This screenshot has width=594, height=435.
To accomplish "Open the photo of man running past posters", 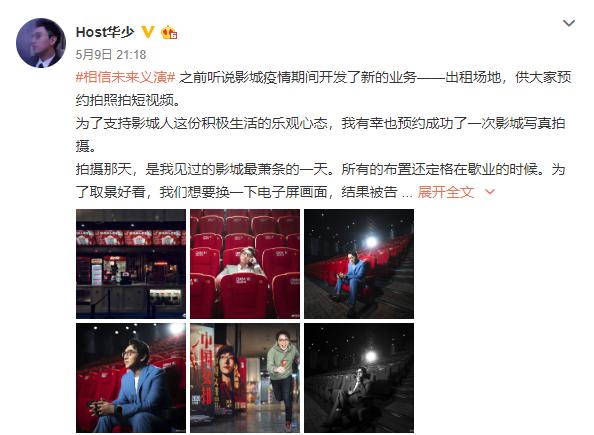I will coord(245,378).
